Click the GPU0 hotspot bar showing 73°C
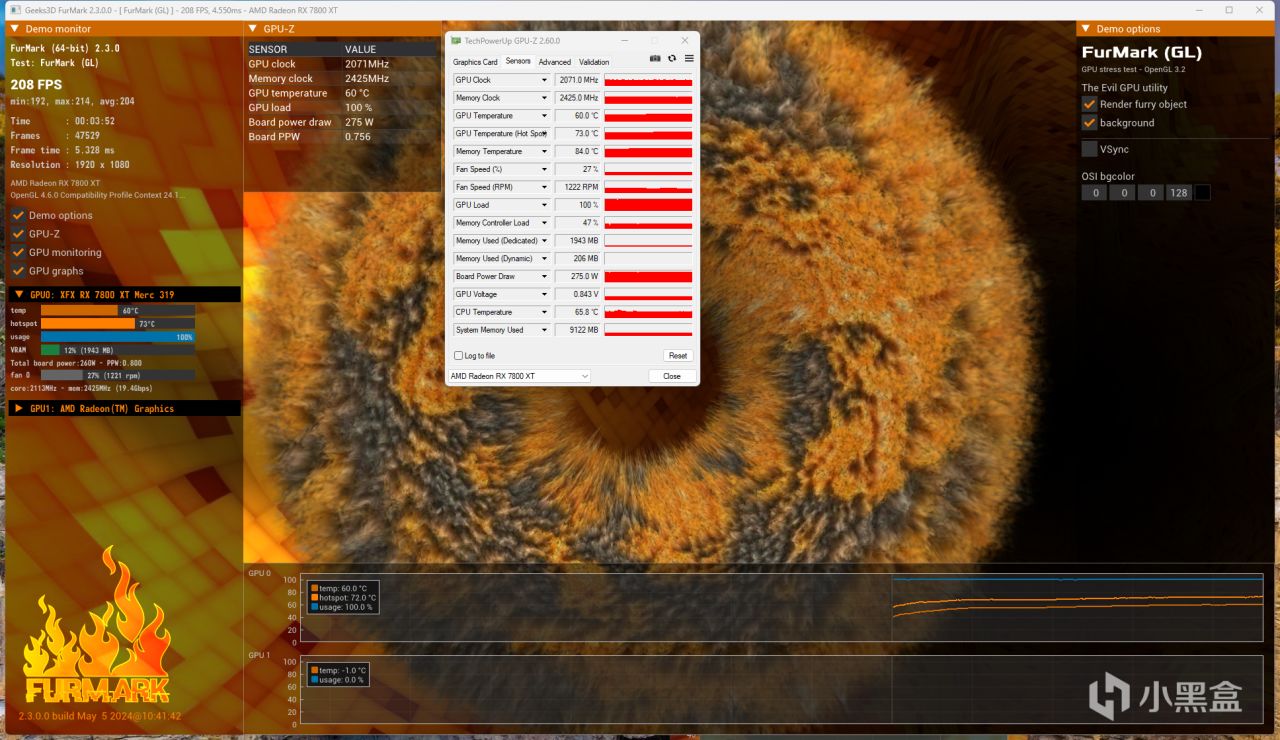 [118, 324]
